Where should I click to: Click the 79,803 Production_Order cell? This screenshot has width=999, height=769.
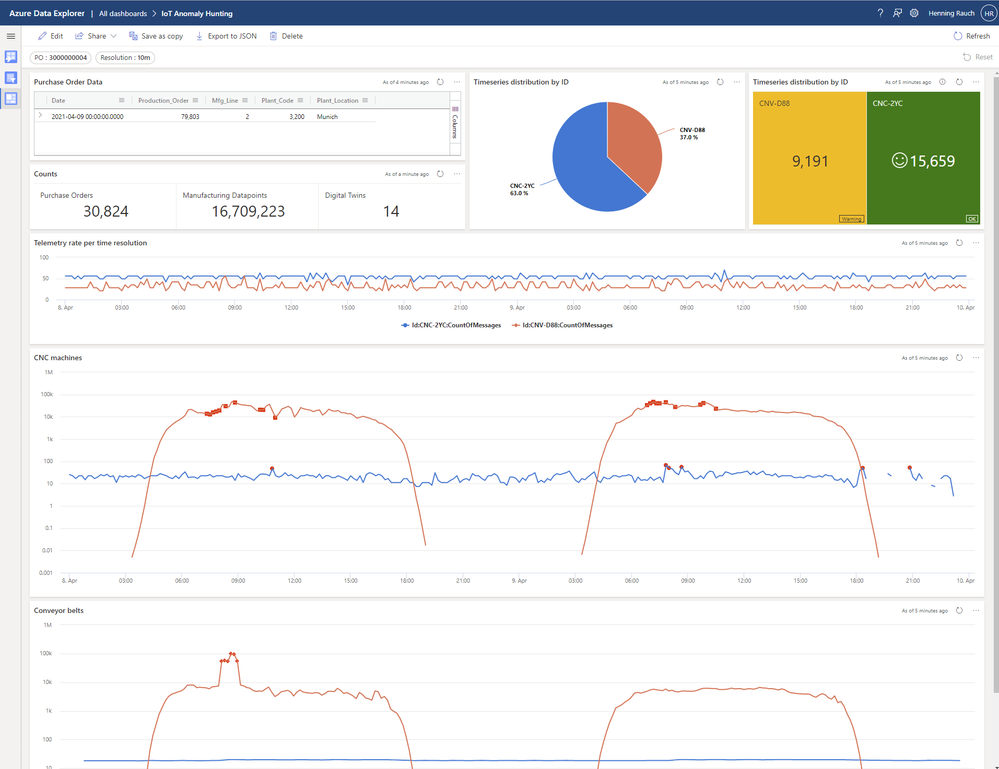tap(190, 117)
